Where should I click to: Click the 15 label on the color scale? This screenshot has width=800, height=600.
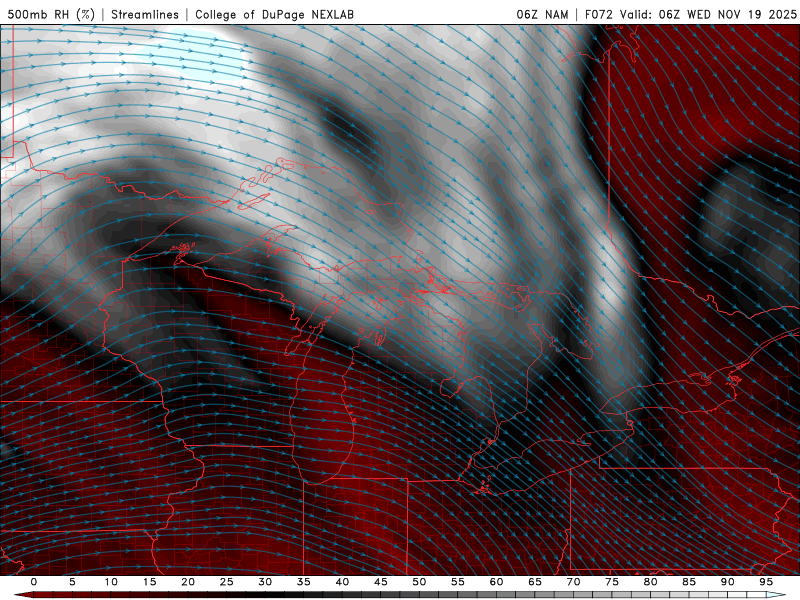coord(149,582)
